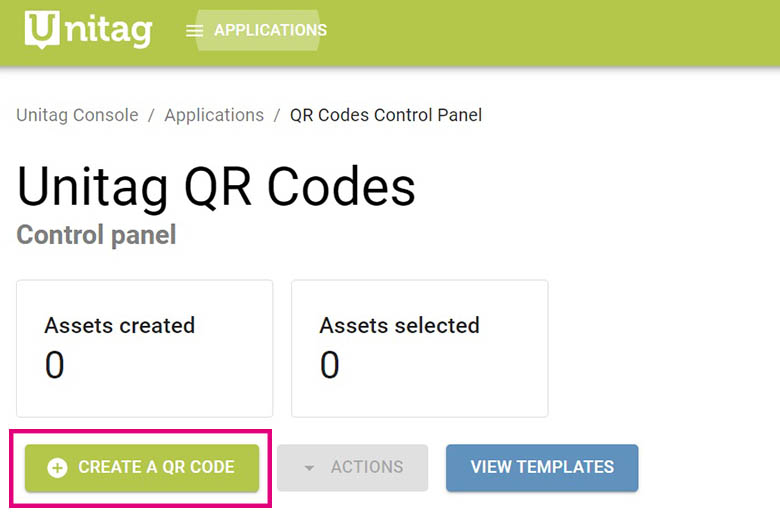The width and height of the screenshot is (780, 520).
Task: Open VIEW TEMPLATES
Action: click(x=542, y=467)
